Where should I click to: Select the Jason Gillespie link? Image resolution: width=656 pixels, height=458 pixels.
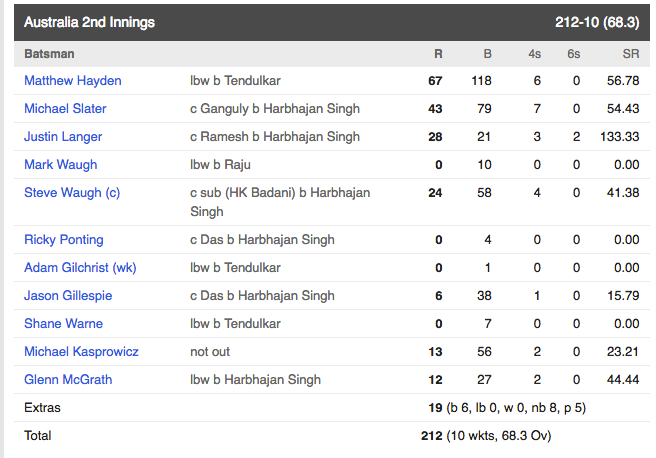(x=68, y=296)
